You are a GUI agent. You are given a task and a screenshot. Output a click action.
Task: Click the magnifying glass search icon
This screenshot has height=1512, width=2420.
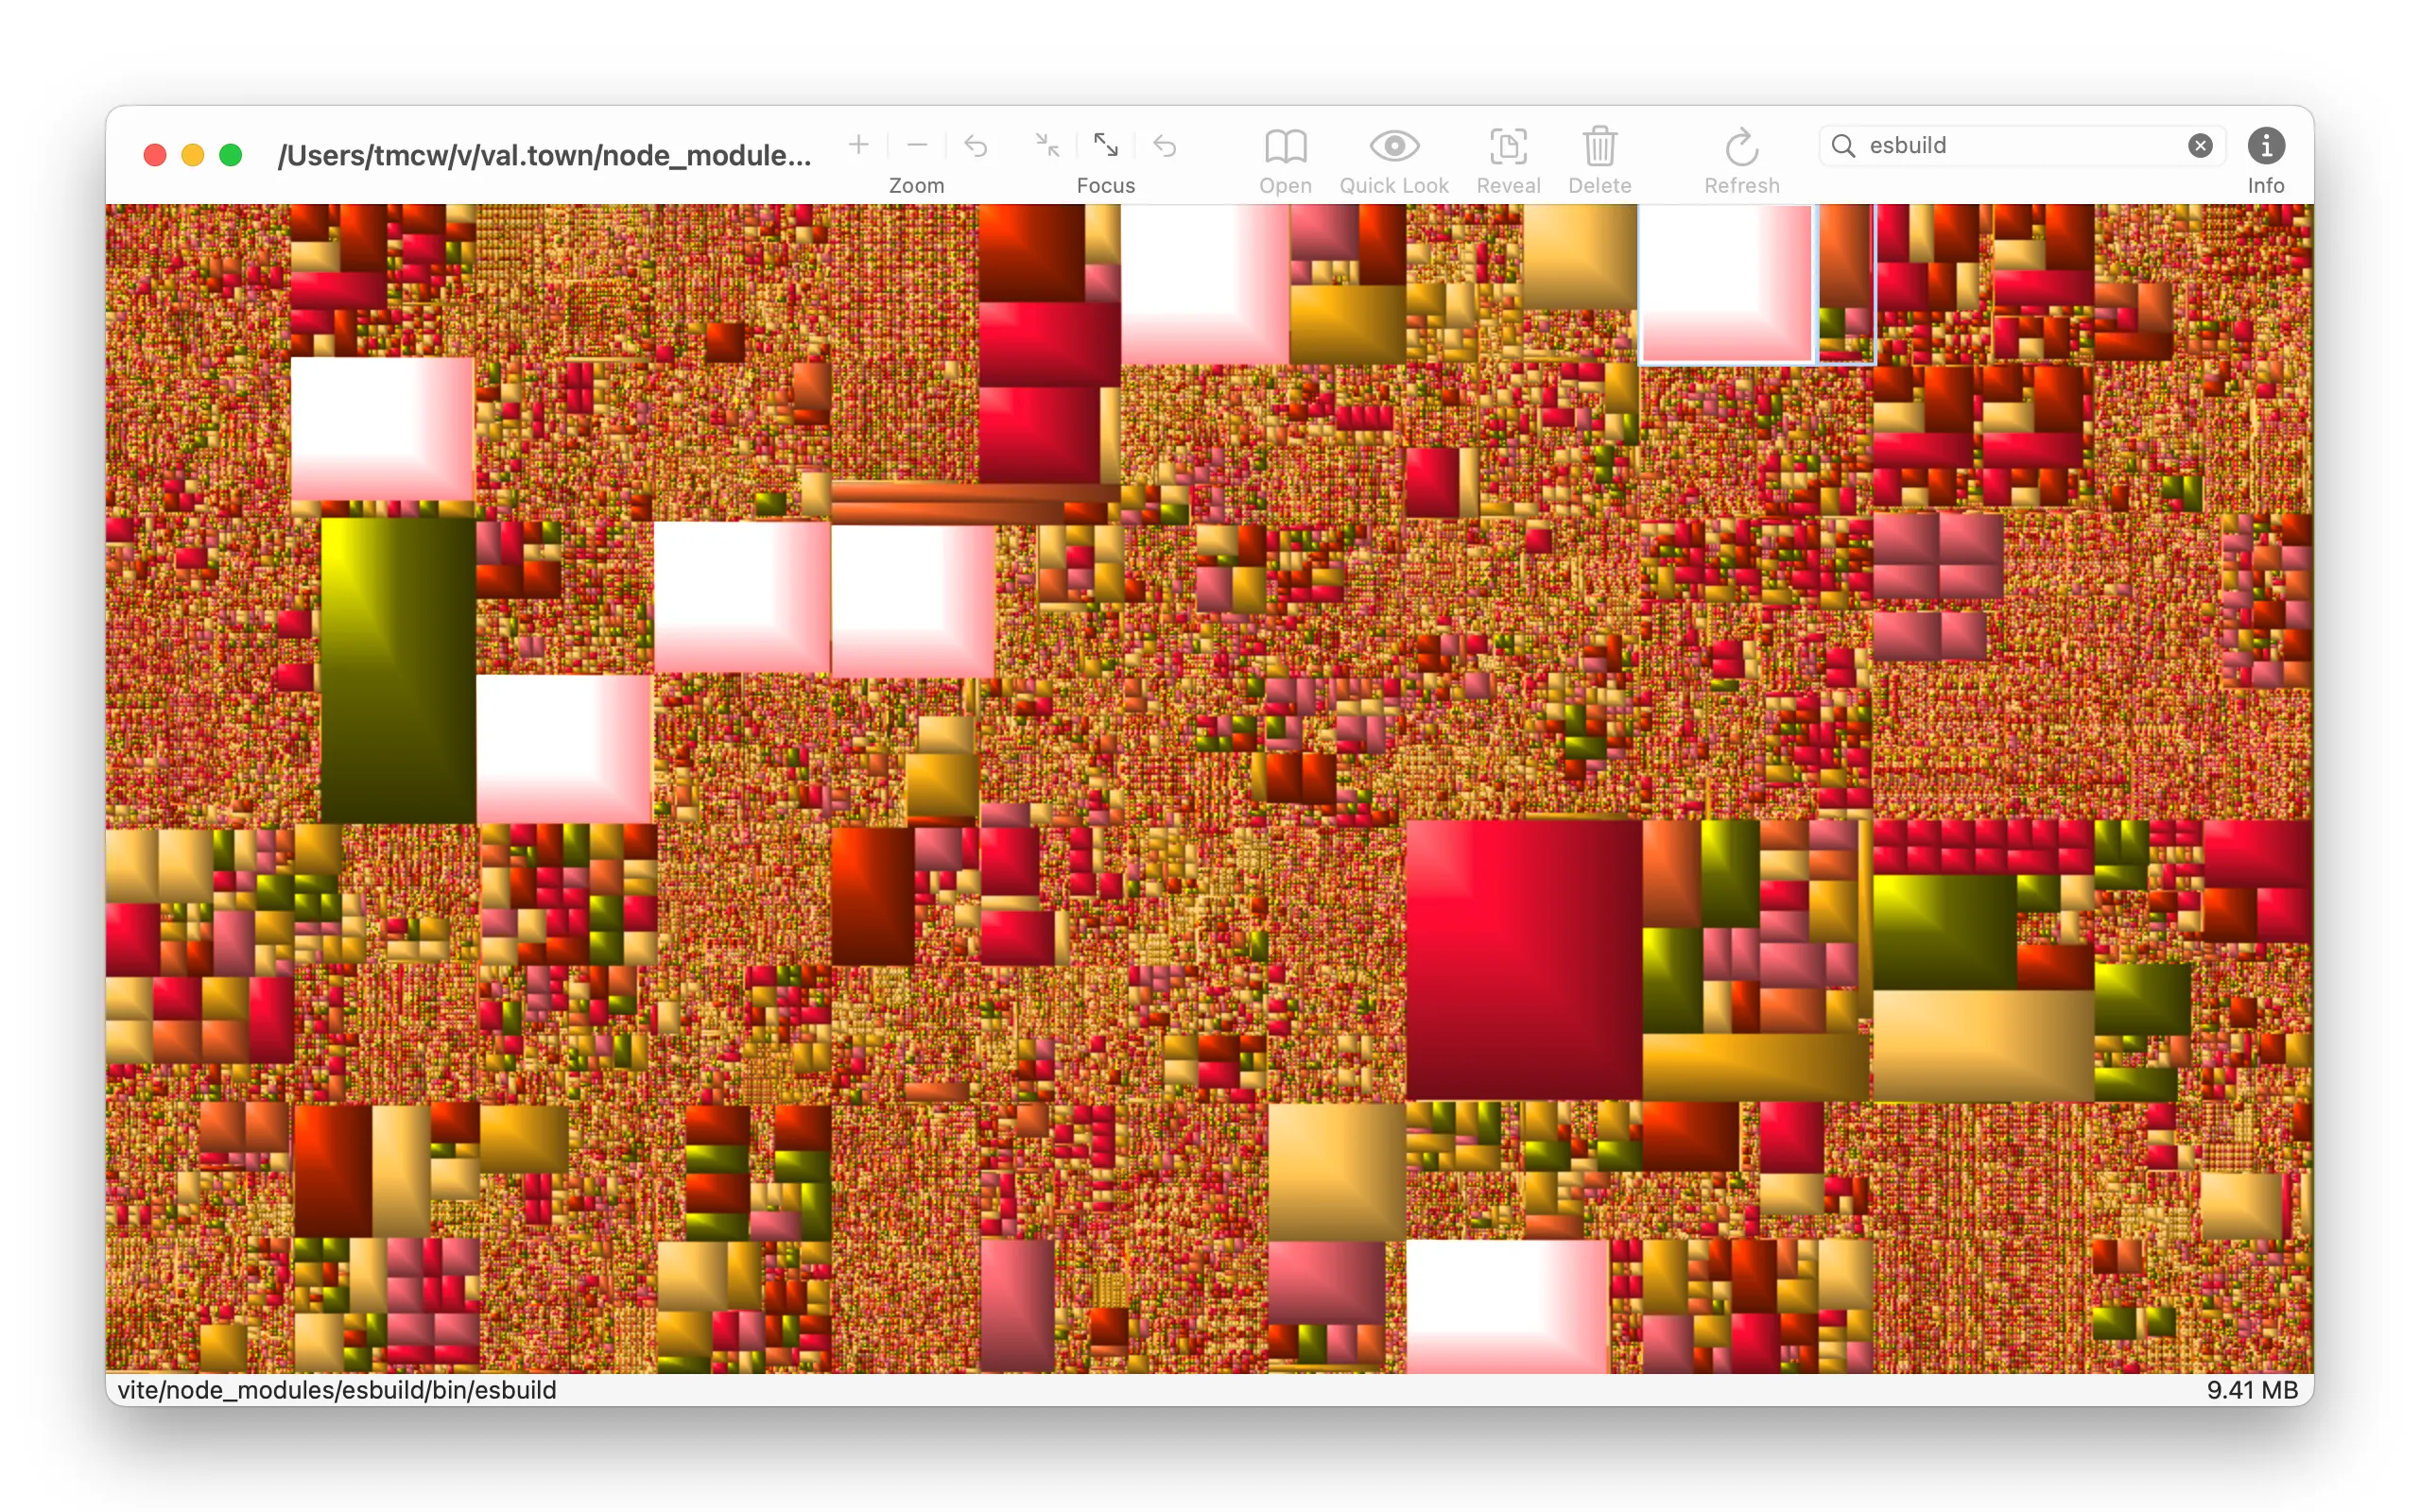(1843, 146)
